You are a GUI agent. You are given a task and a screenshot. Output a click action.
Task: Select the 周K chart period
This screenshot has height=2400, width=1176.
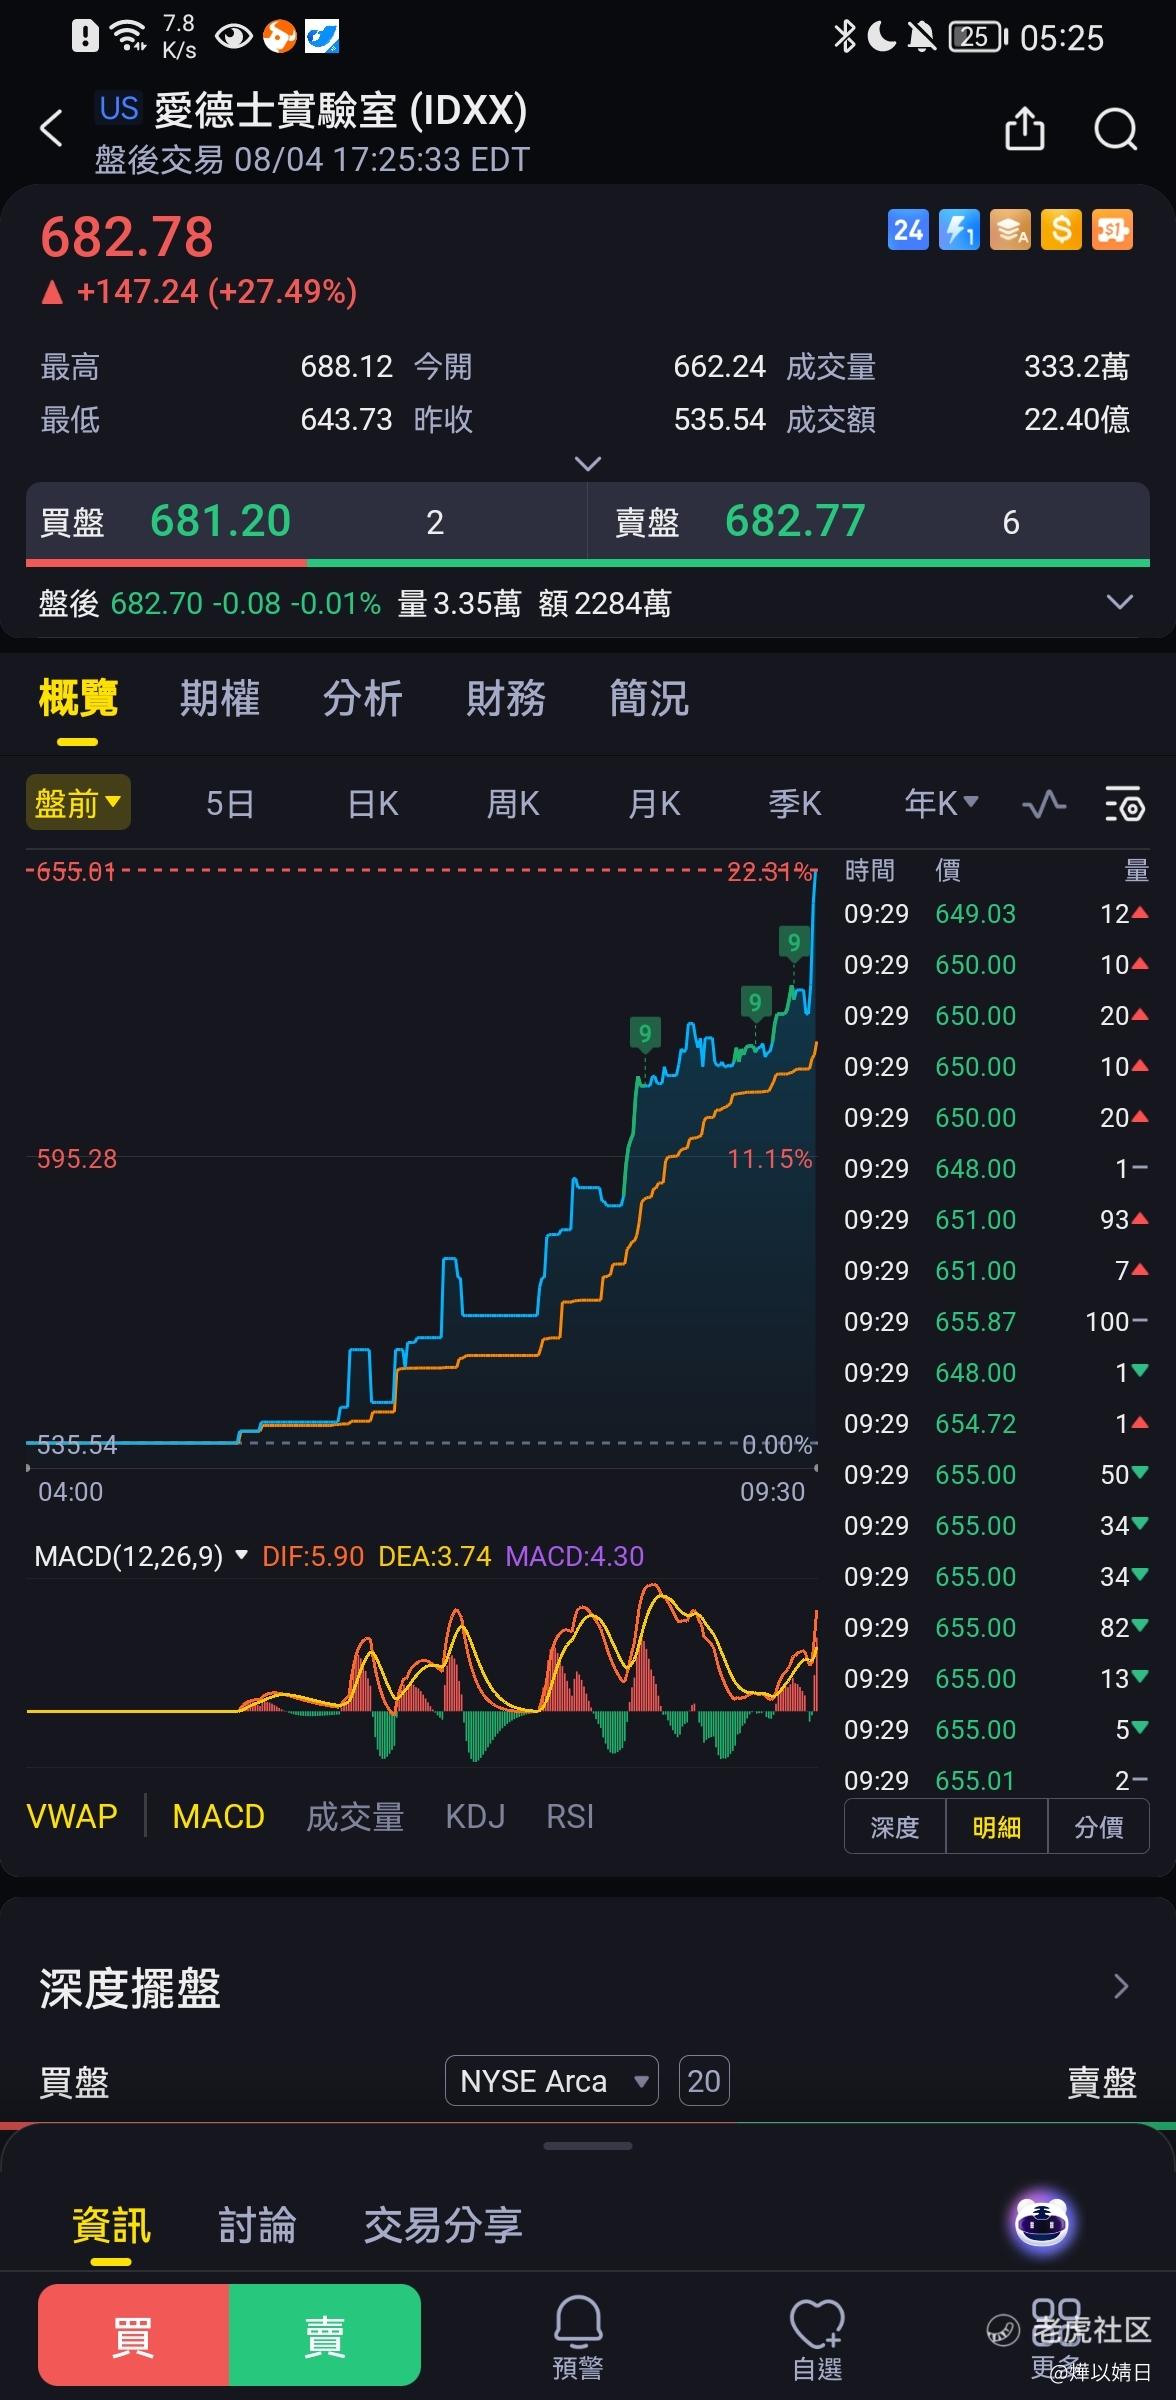tap(513, 803)
